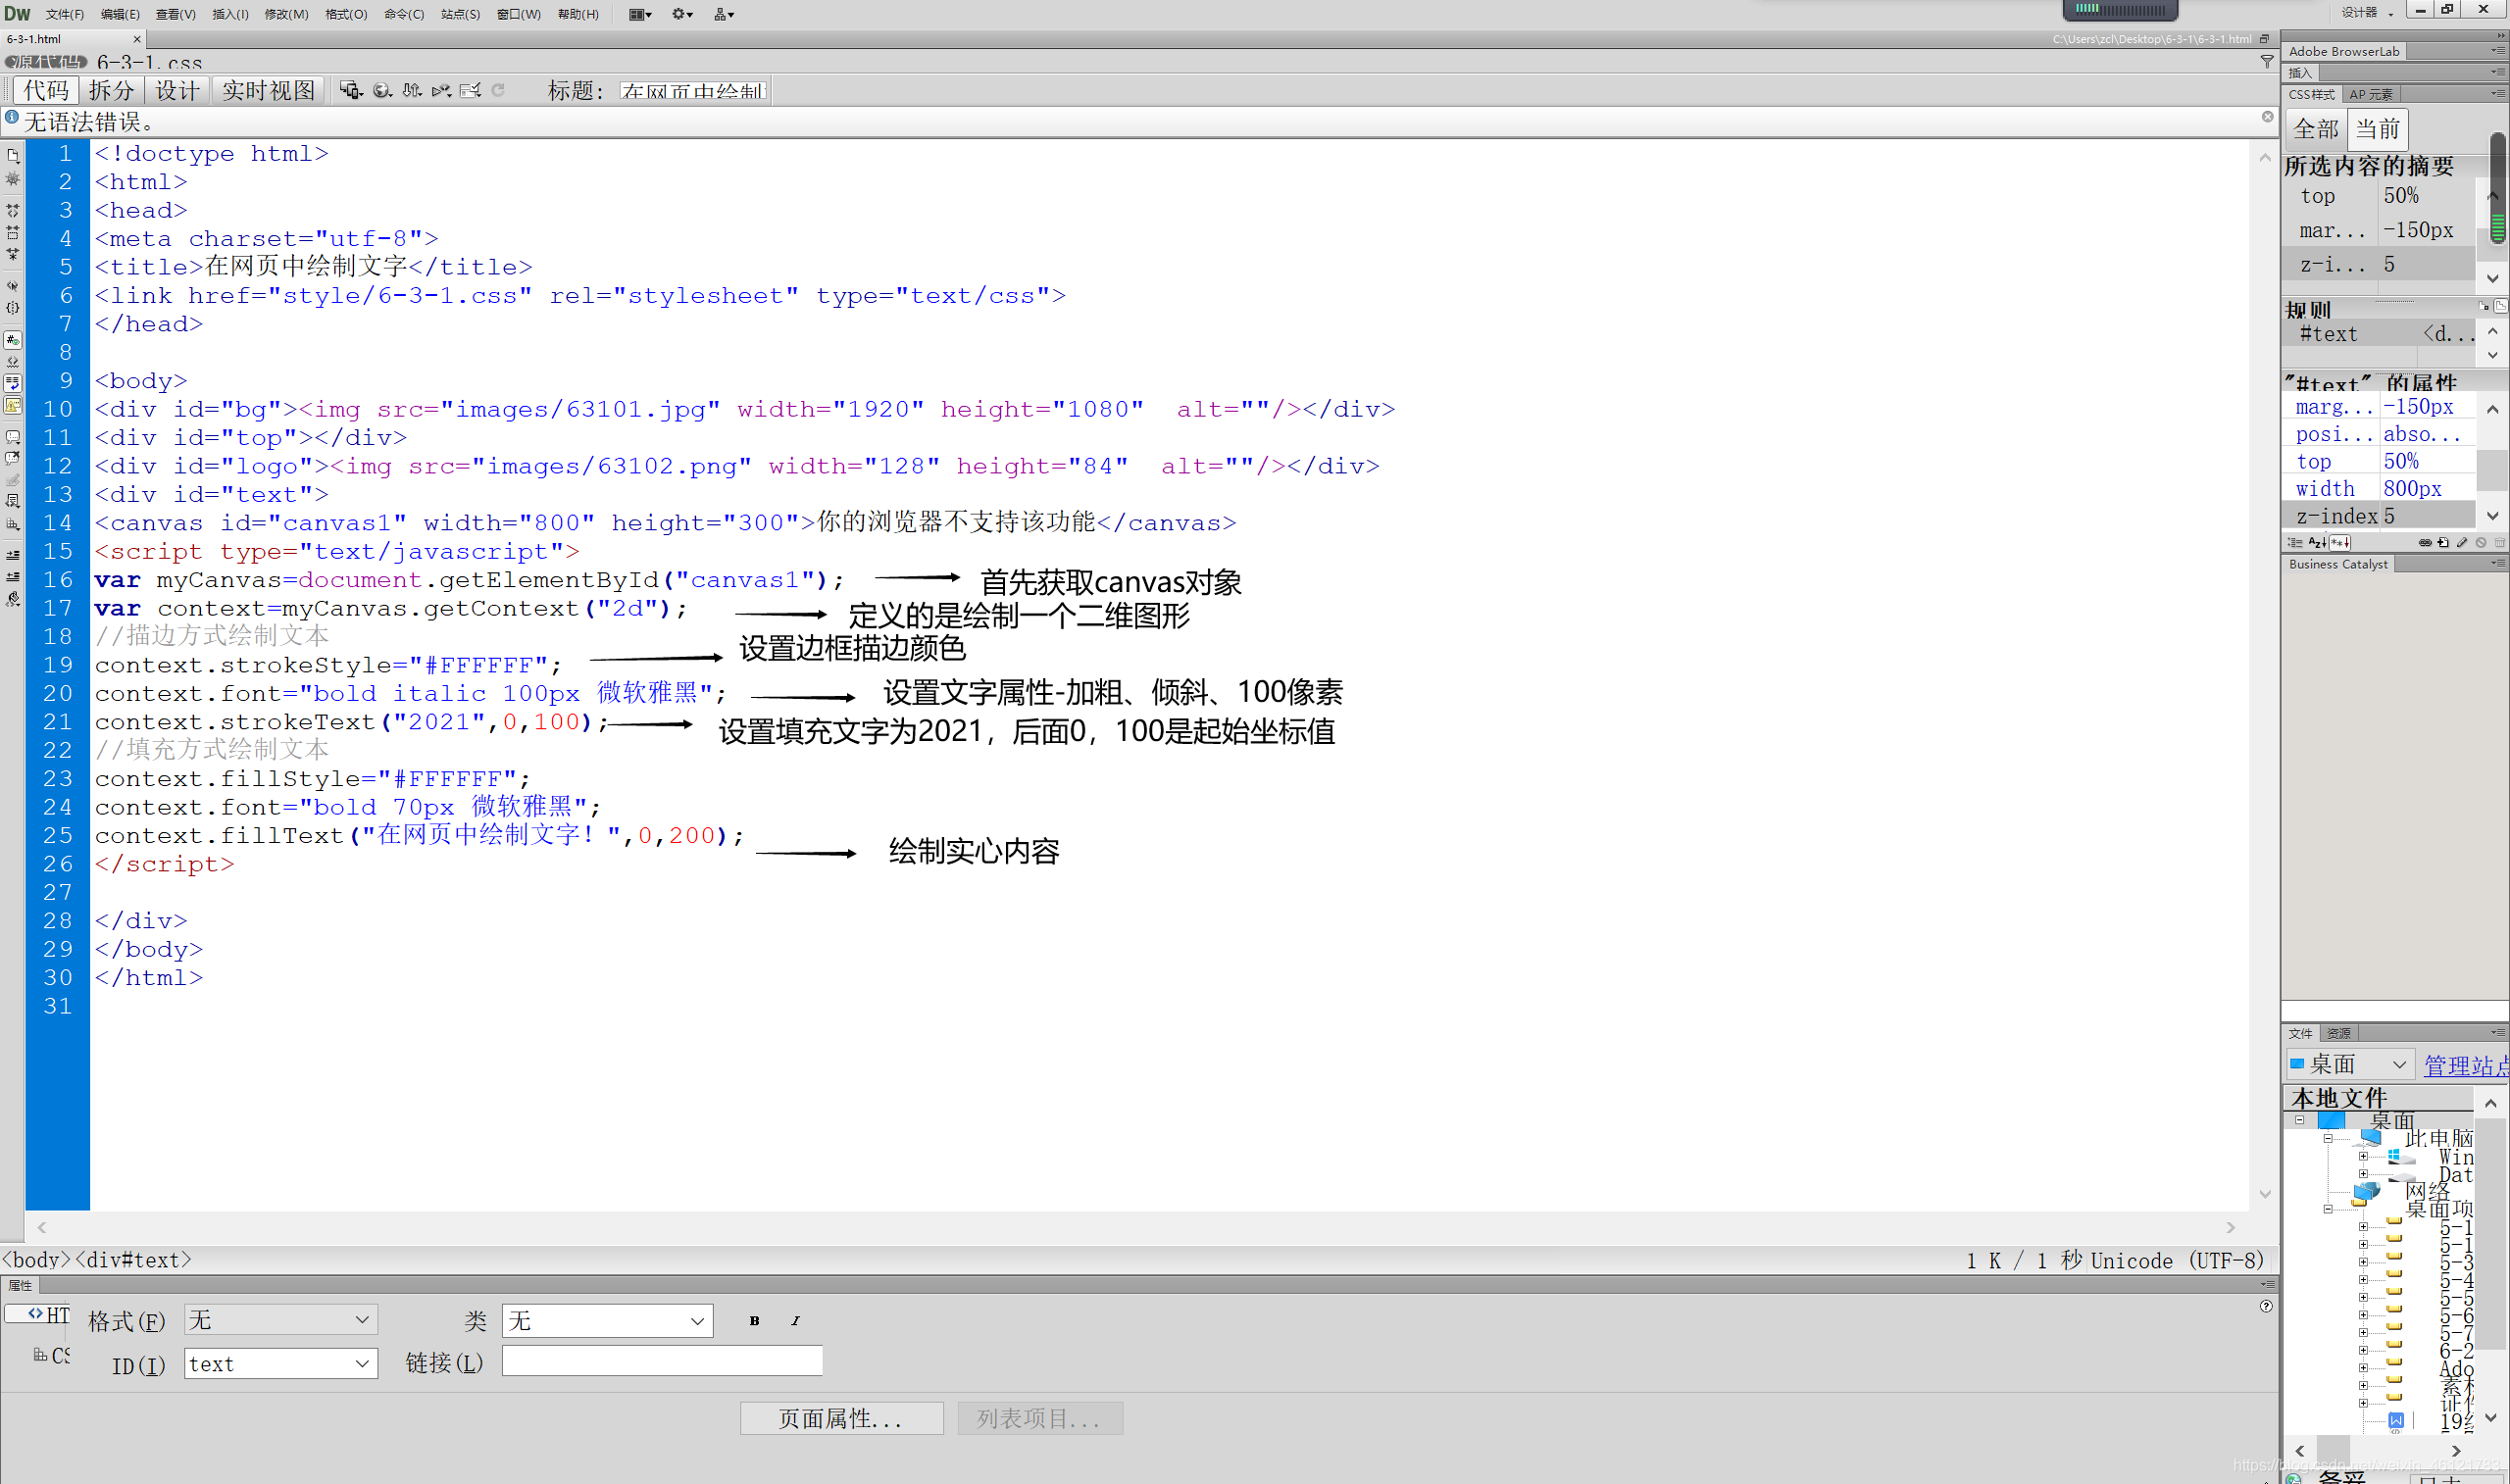The image size is (2510, 1484).
Task: Select the z-index property row
Action: (2379, 516)
